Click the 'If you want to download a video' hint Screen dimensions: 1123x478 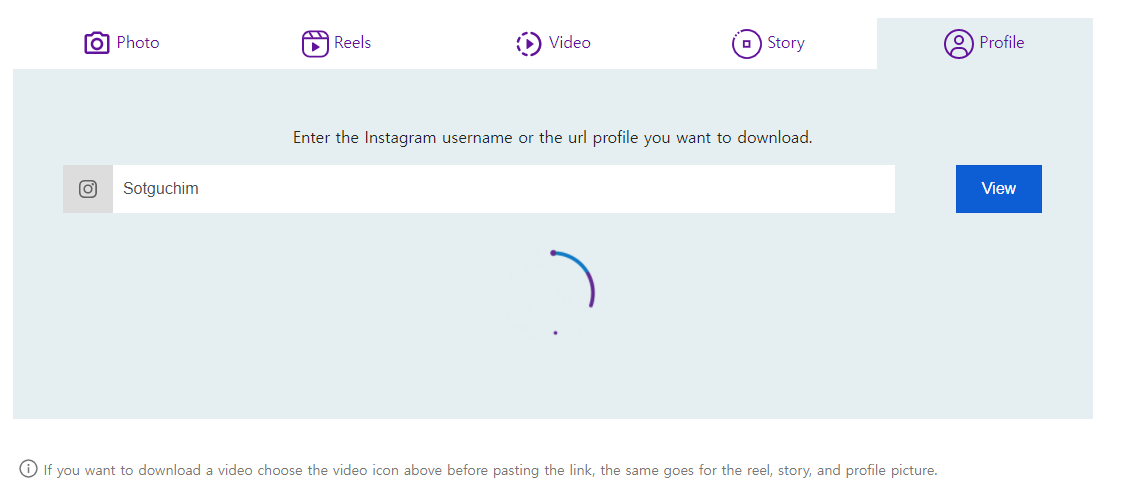(x=490, y=470)
